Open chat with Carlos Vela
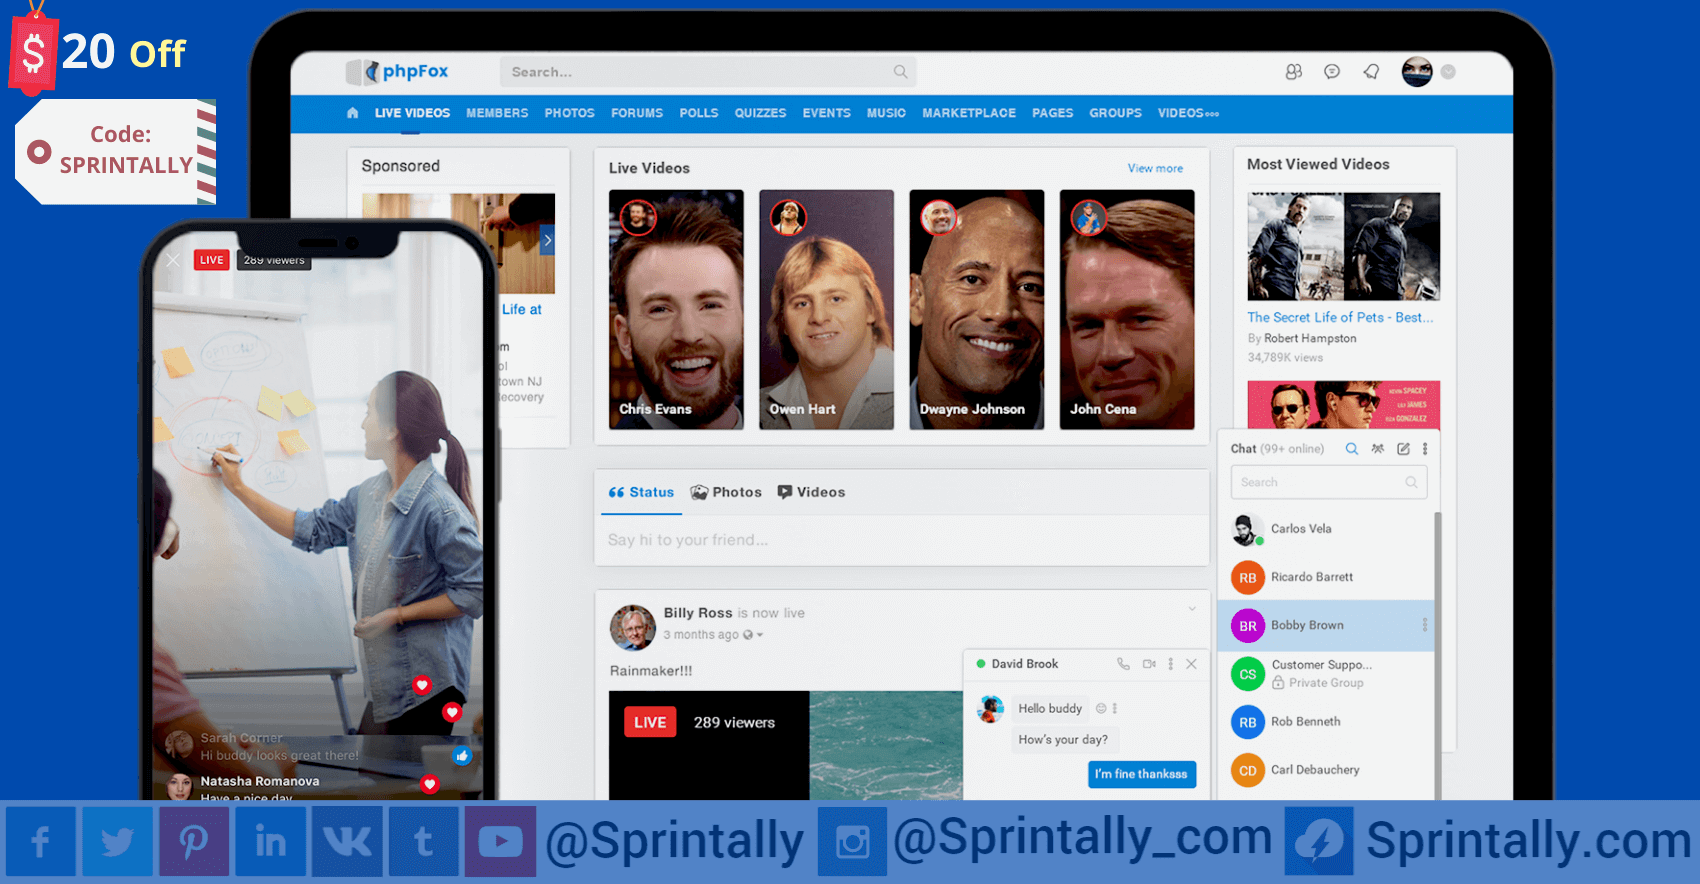This screenshot has height=884, width=1700. (x=1326, y=529)
